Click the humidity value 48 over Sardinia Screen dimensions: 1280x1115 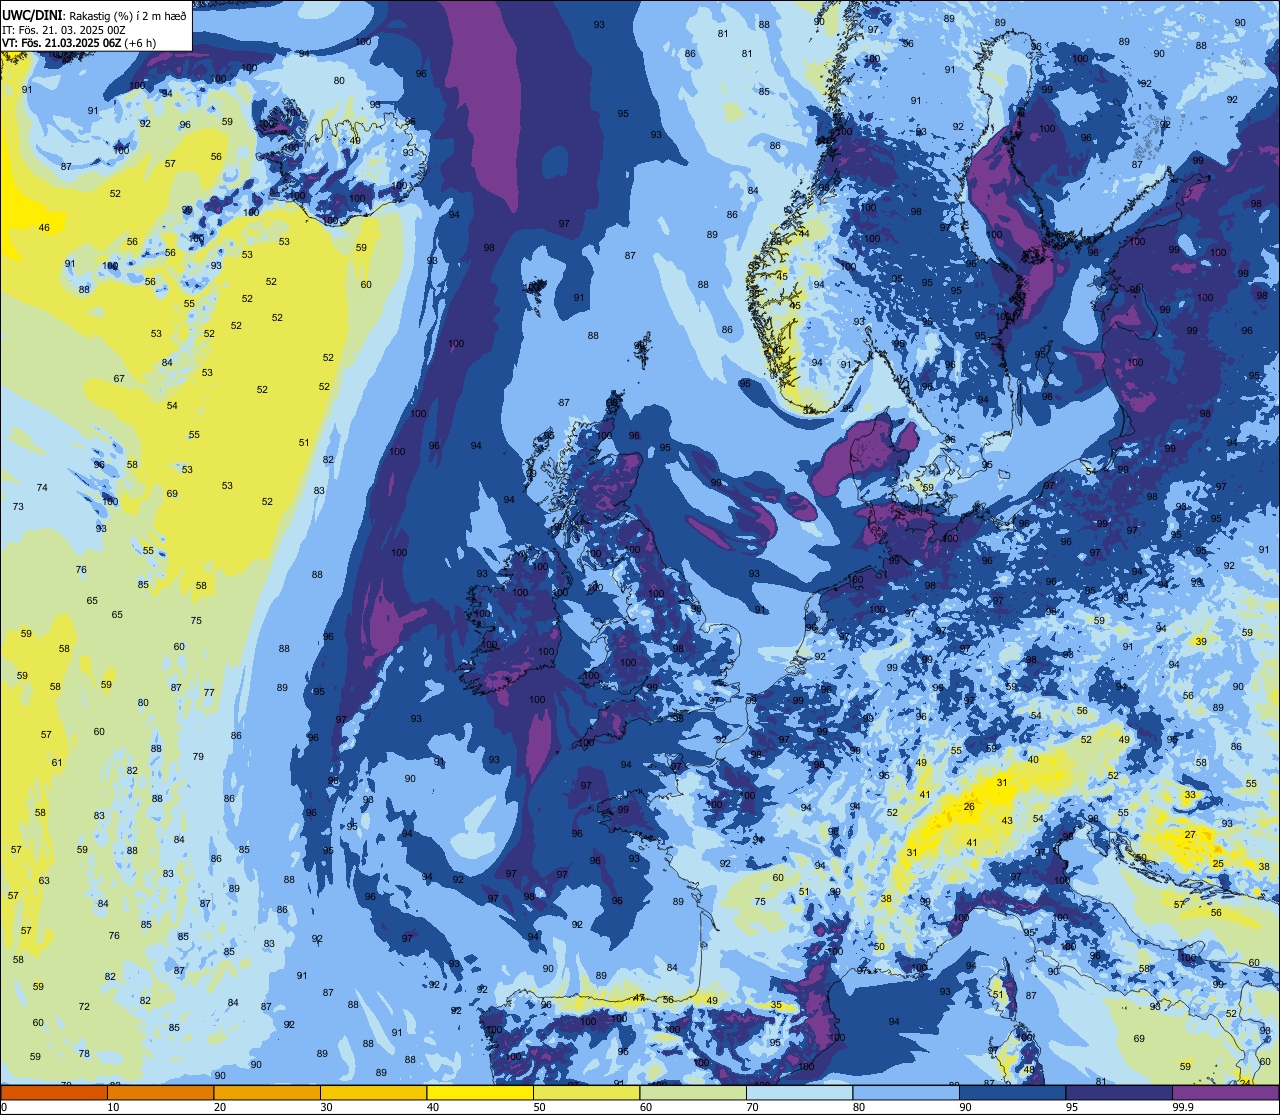coord(1029,1070)
